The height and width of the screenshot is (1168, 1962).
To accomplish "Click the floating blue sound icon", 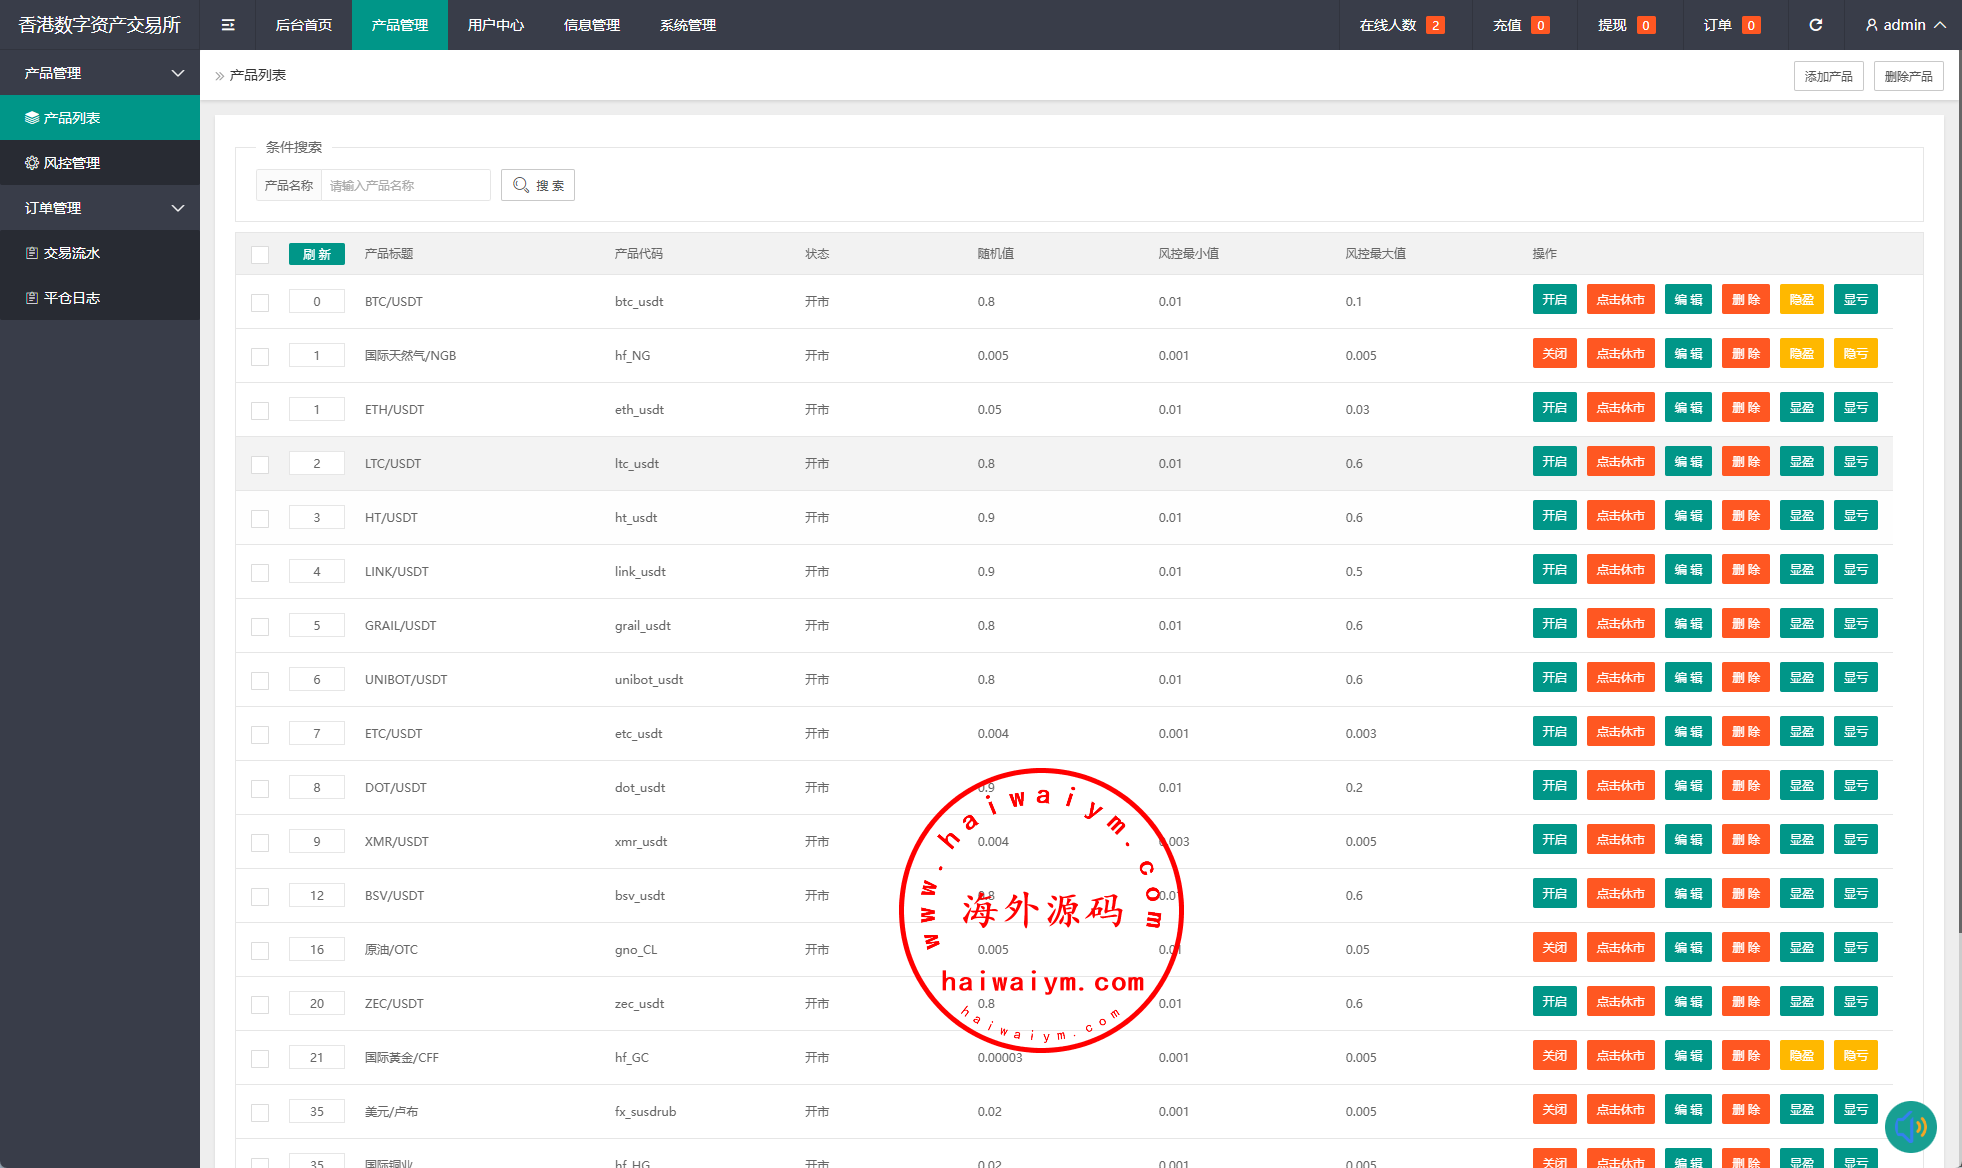I will point(1910,1127).
